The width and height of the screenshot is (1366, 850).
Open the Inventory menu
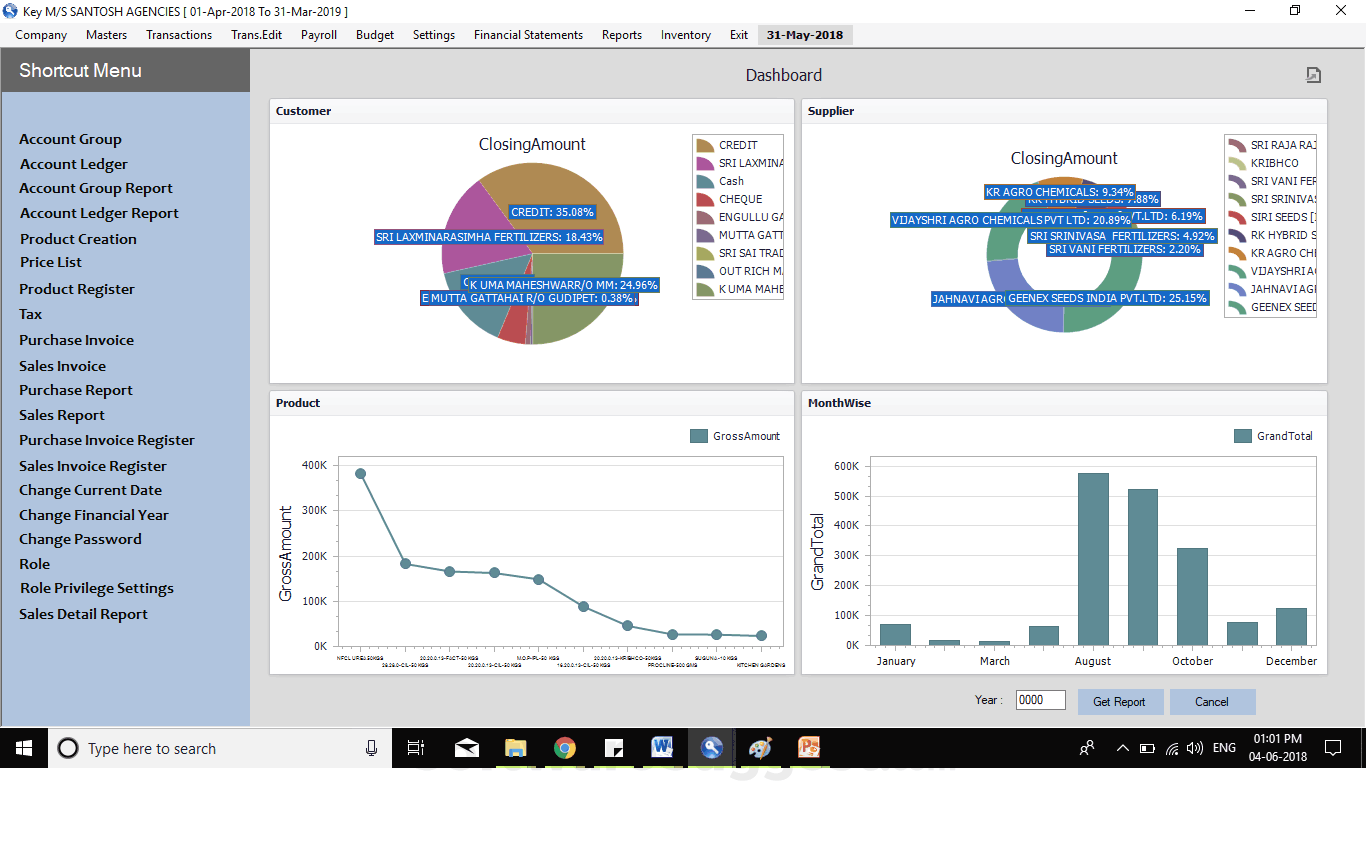click(x=686, y=35)
